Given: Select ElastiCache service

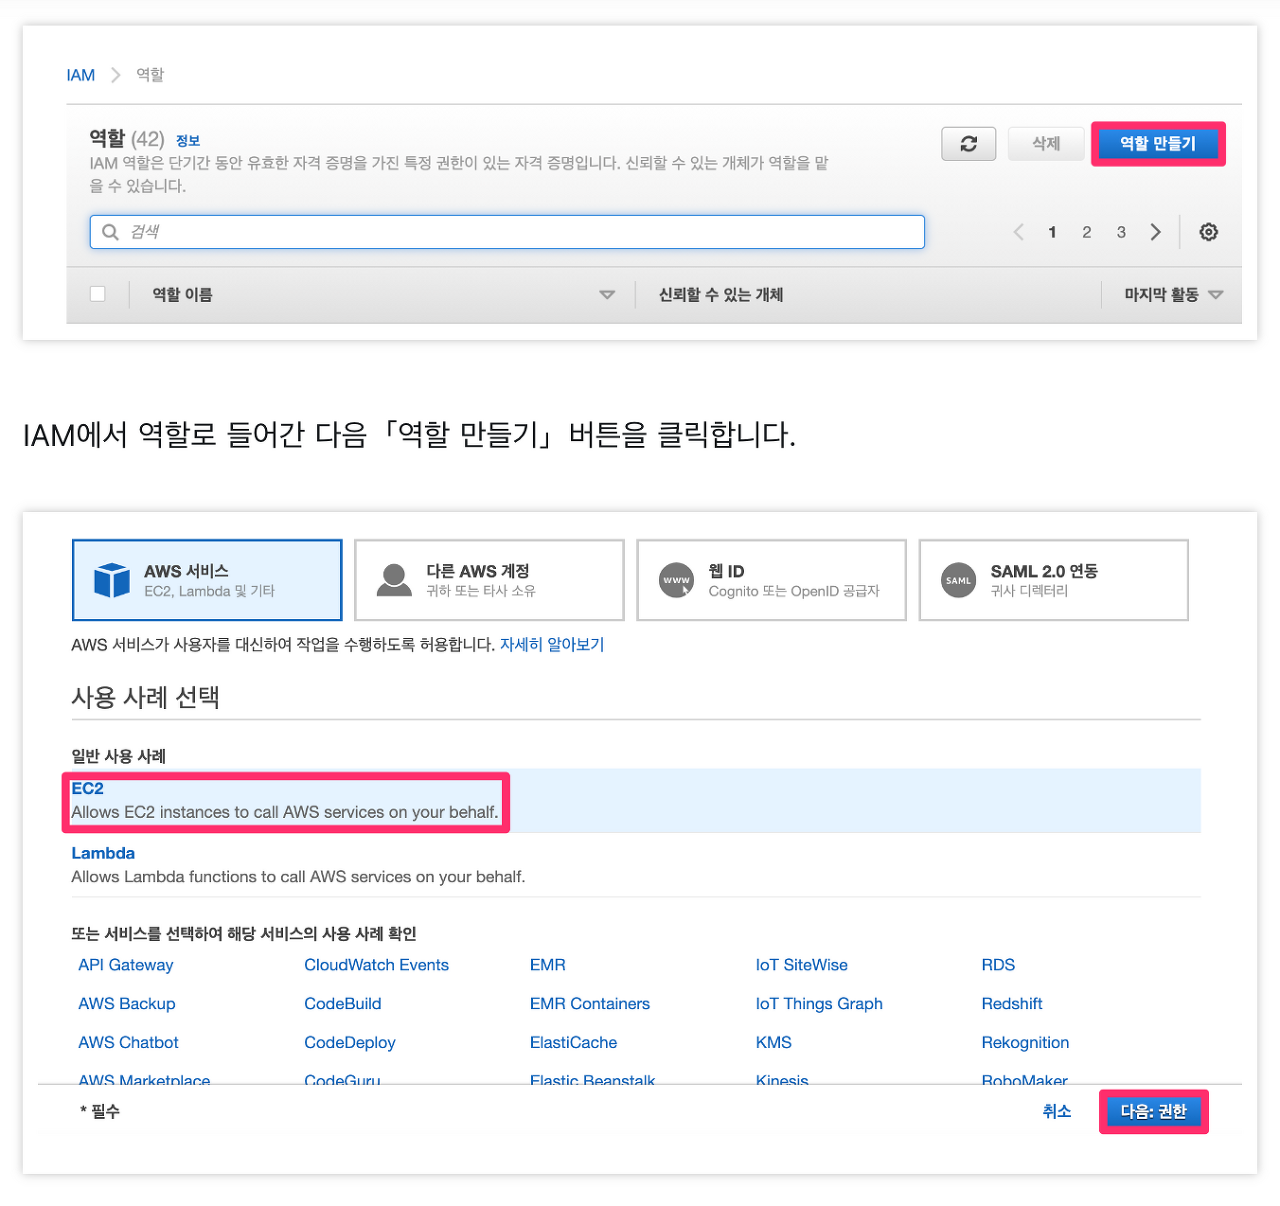Looking at the screenshot, I should click(573, 1043).
